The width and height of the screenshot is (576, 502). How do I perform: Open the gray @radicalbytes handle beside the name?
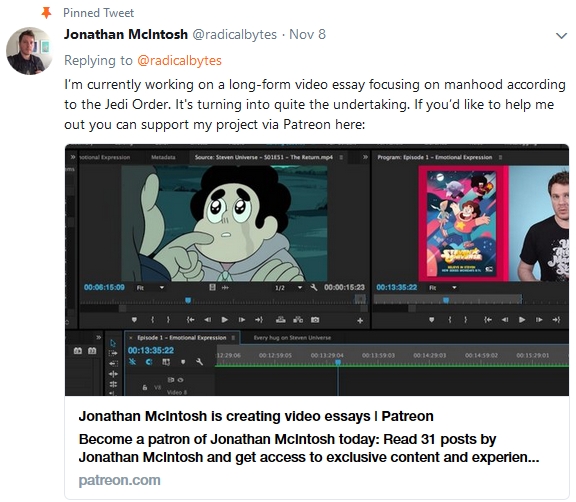(x=234, y=35)
